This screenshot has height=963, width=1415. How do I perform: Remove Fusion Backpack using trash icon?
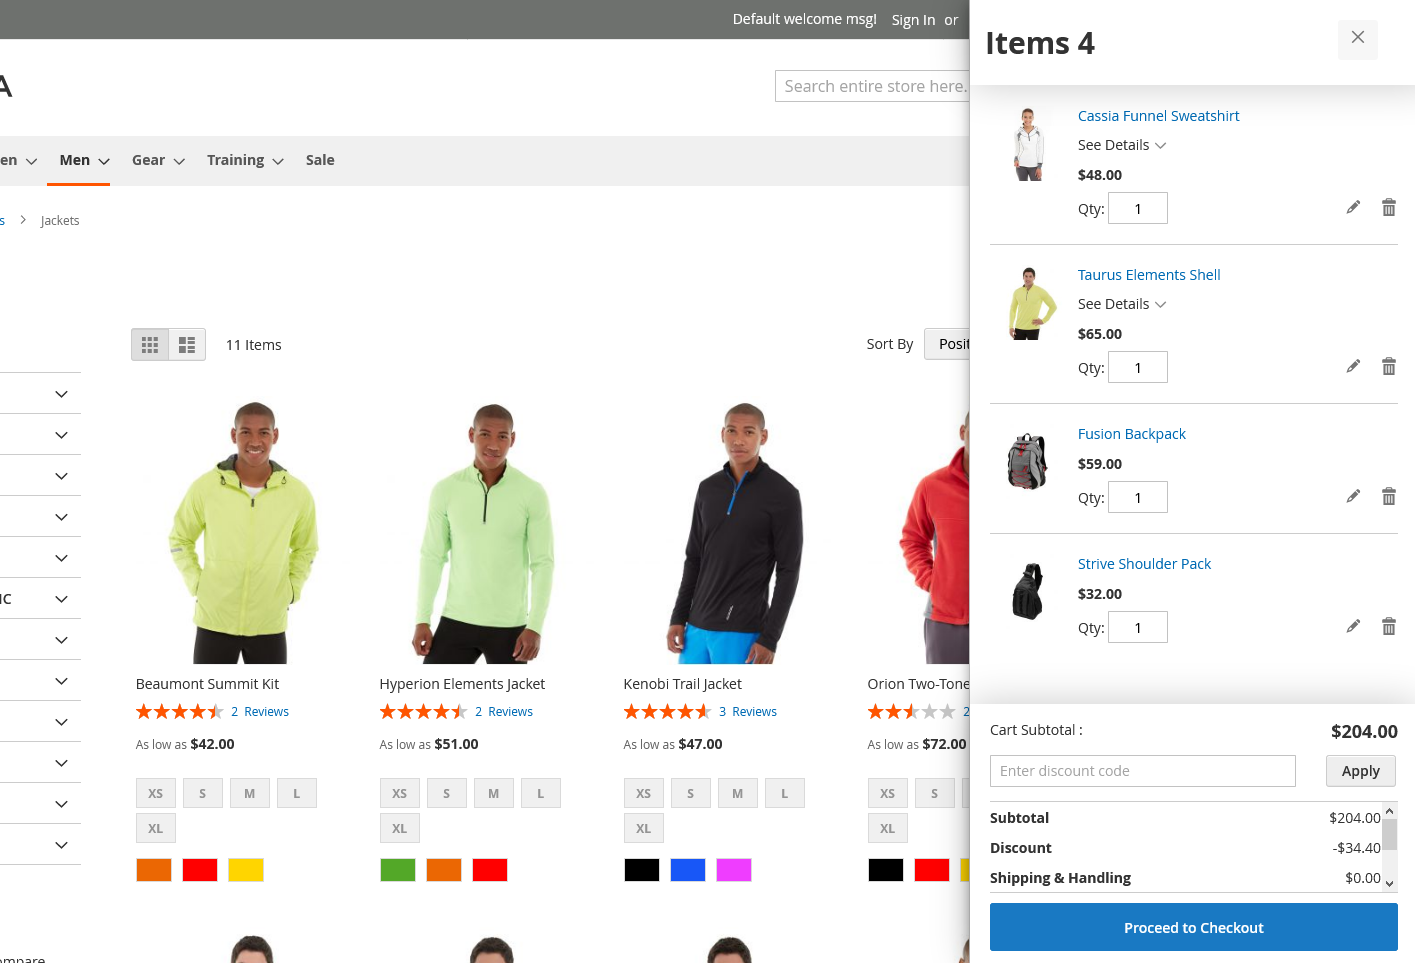tap(1388, 497)
